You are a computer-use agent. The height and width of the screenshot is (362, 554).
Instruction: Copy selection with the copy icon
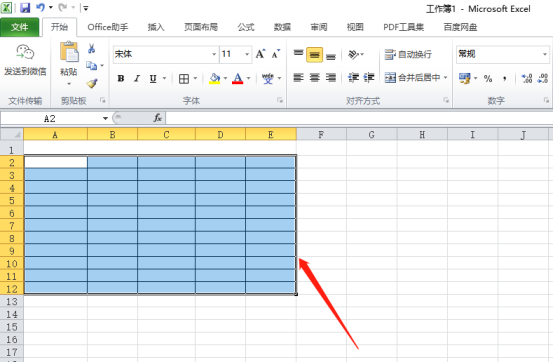click(x=92, y=66)
